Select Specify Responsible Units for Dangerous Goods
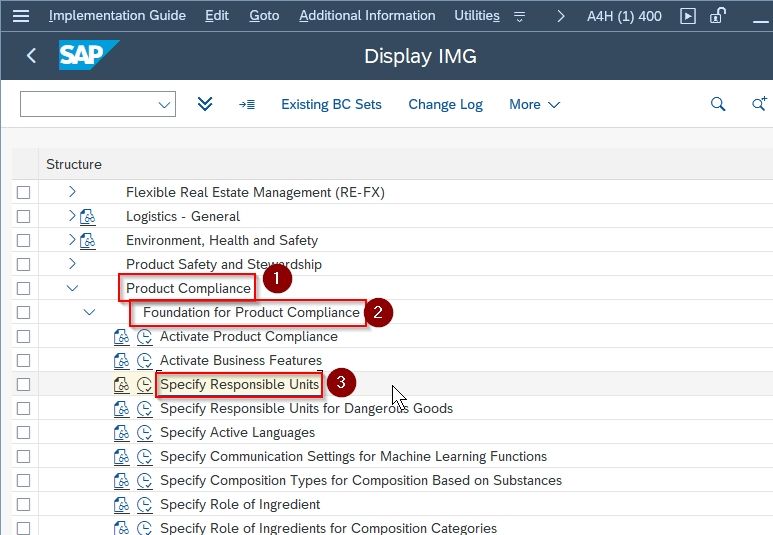Image resolution: width=773 pixels, height=535 pixels. [x=306, y=409]
